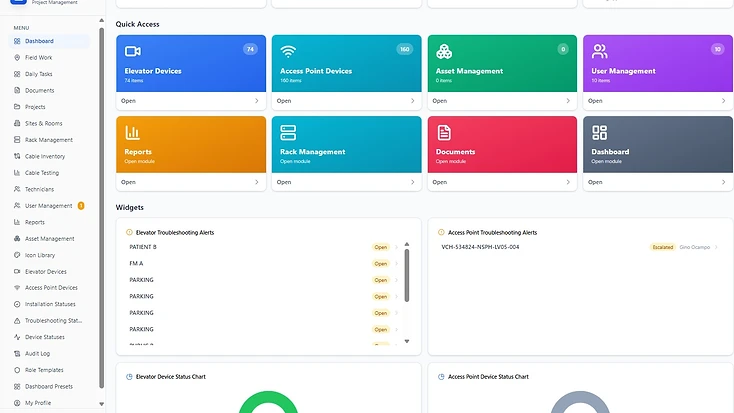Click the 74 count badge on Elevator Devices

click(x=250, y=49)
